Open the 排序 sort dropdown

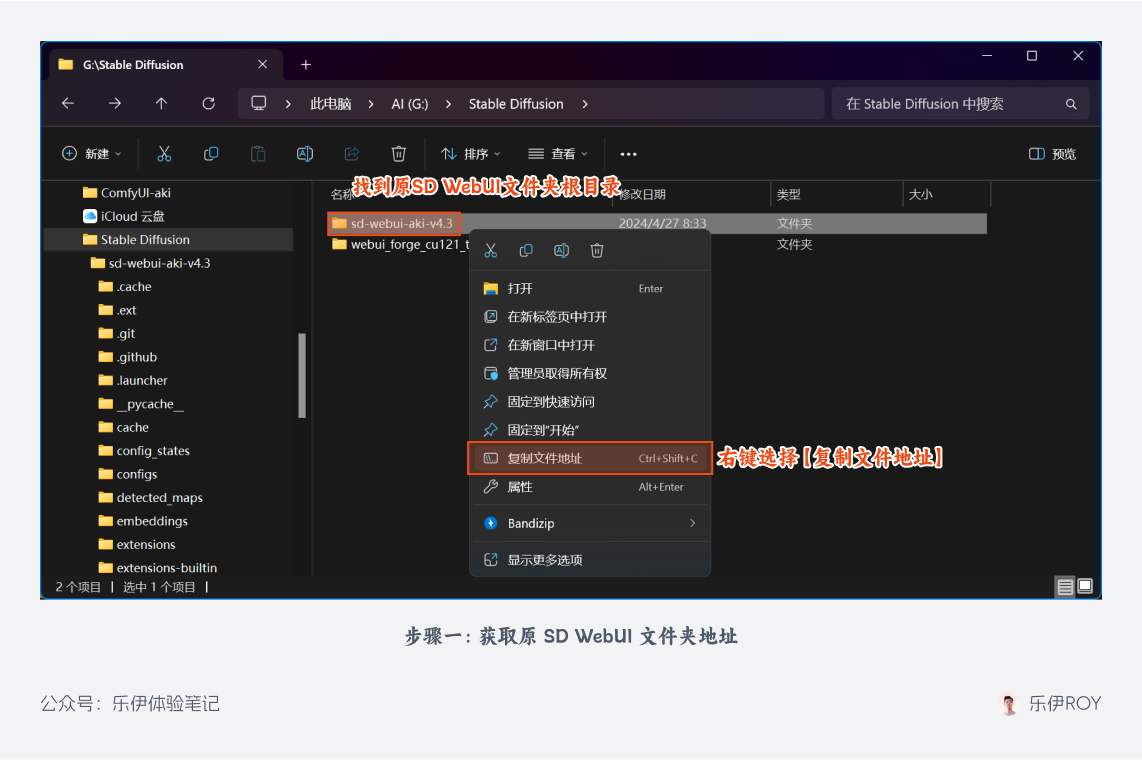470,153
